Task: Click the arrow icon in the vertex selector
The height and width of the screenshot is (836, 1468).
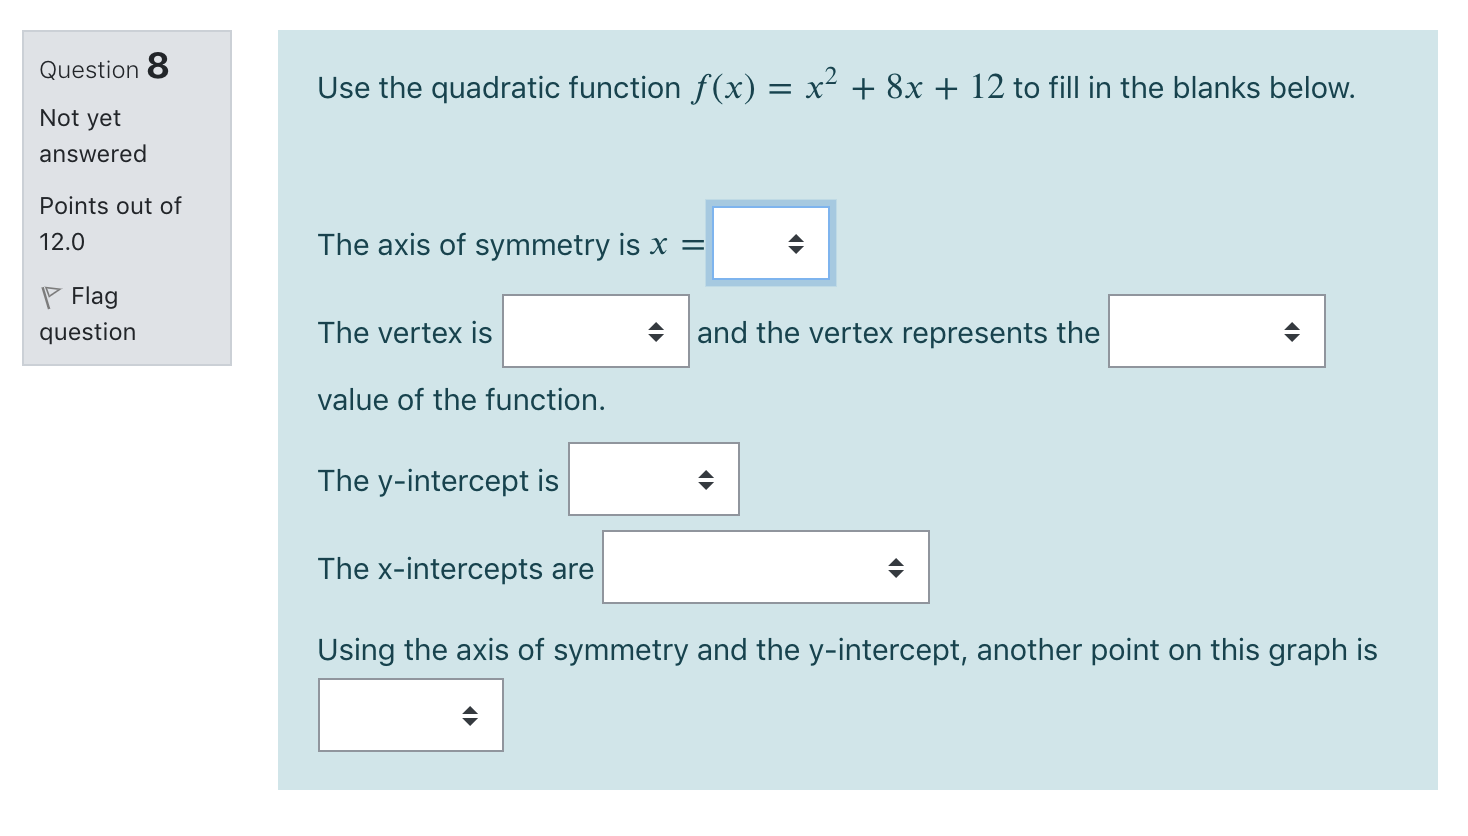Action: (656, 332)
